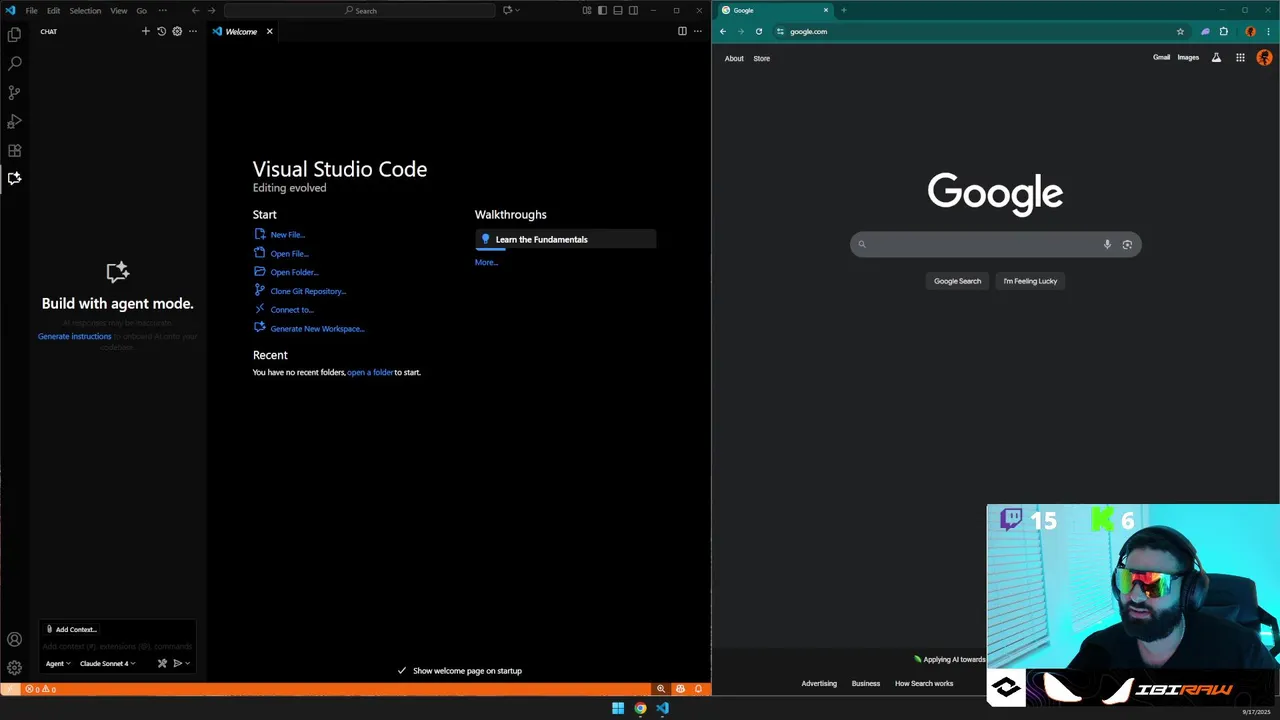This screenshot has width=1280, height=720.
Task: Open the Explorer view in VS Code
Action: click(x=14, y=34)
